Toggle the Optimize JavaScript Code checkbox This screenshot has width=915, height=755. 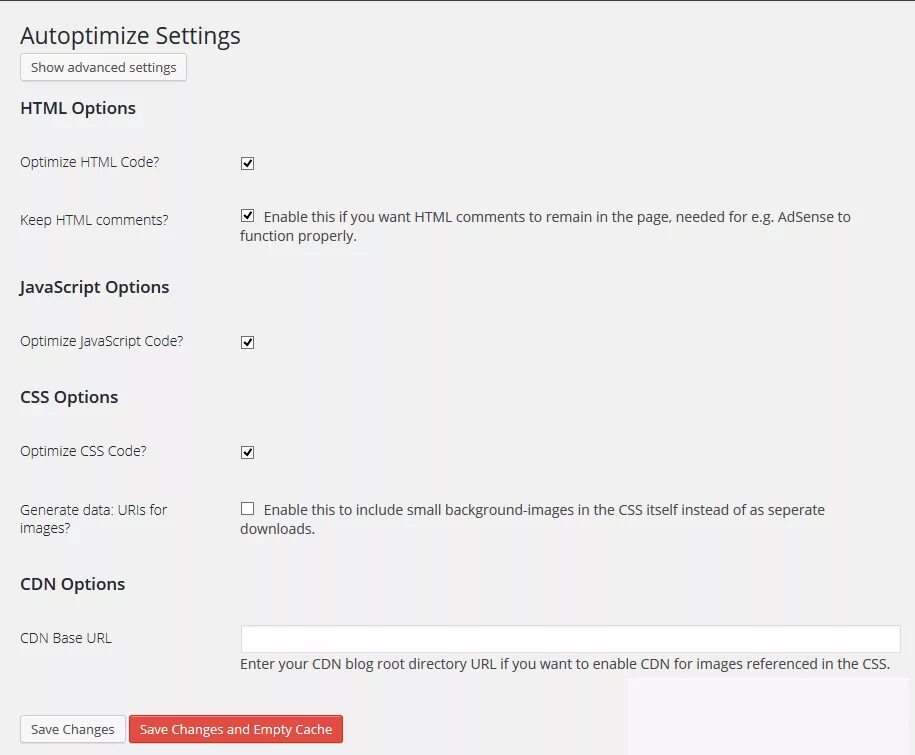(x=247, y=342)
